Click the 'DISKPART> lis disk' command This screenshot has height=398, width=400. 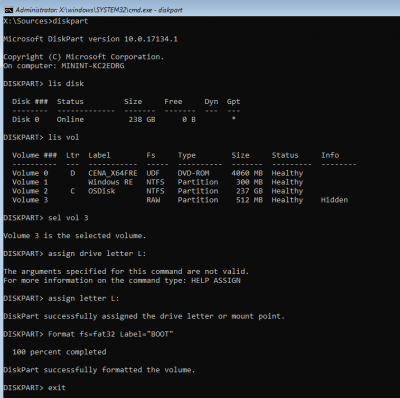tap(43, 84)
